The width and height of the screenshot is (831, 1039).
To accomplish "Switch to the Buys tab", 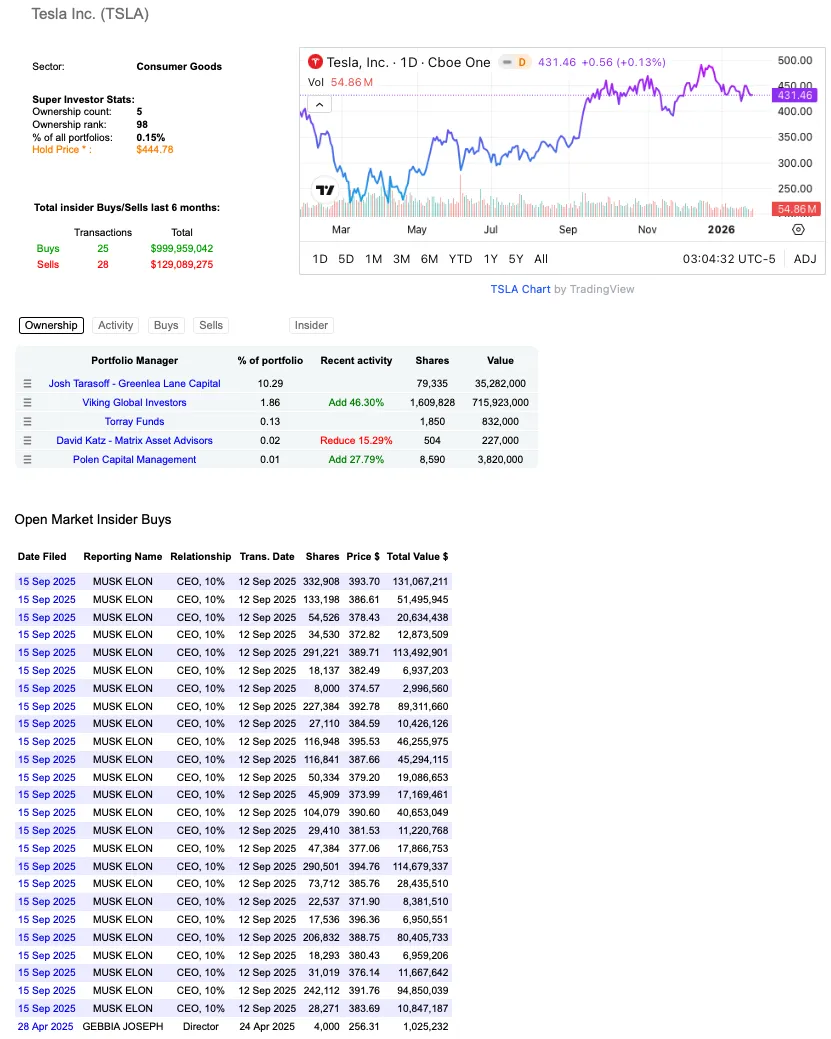I will (x=166, y=325).
